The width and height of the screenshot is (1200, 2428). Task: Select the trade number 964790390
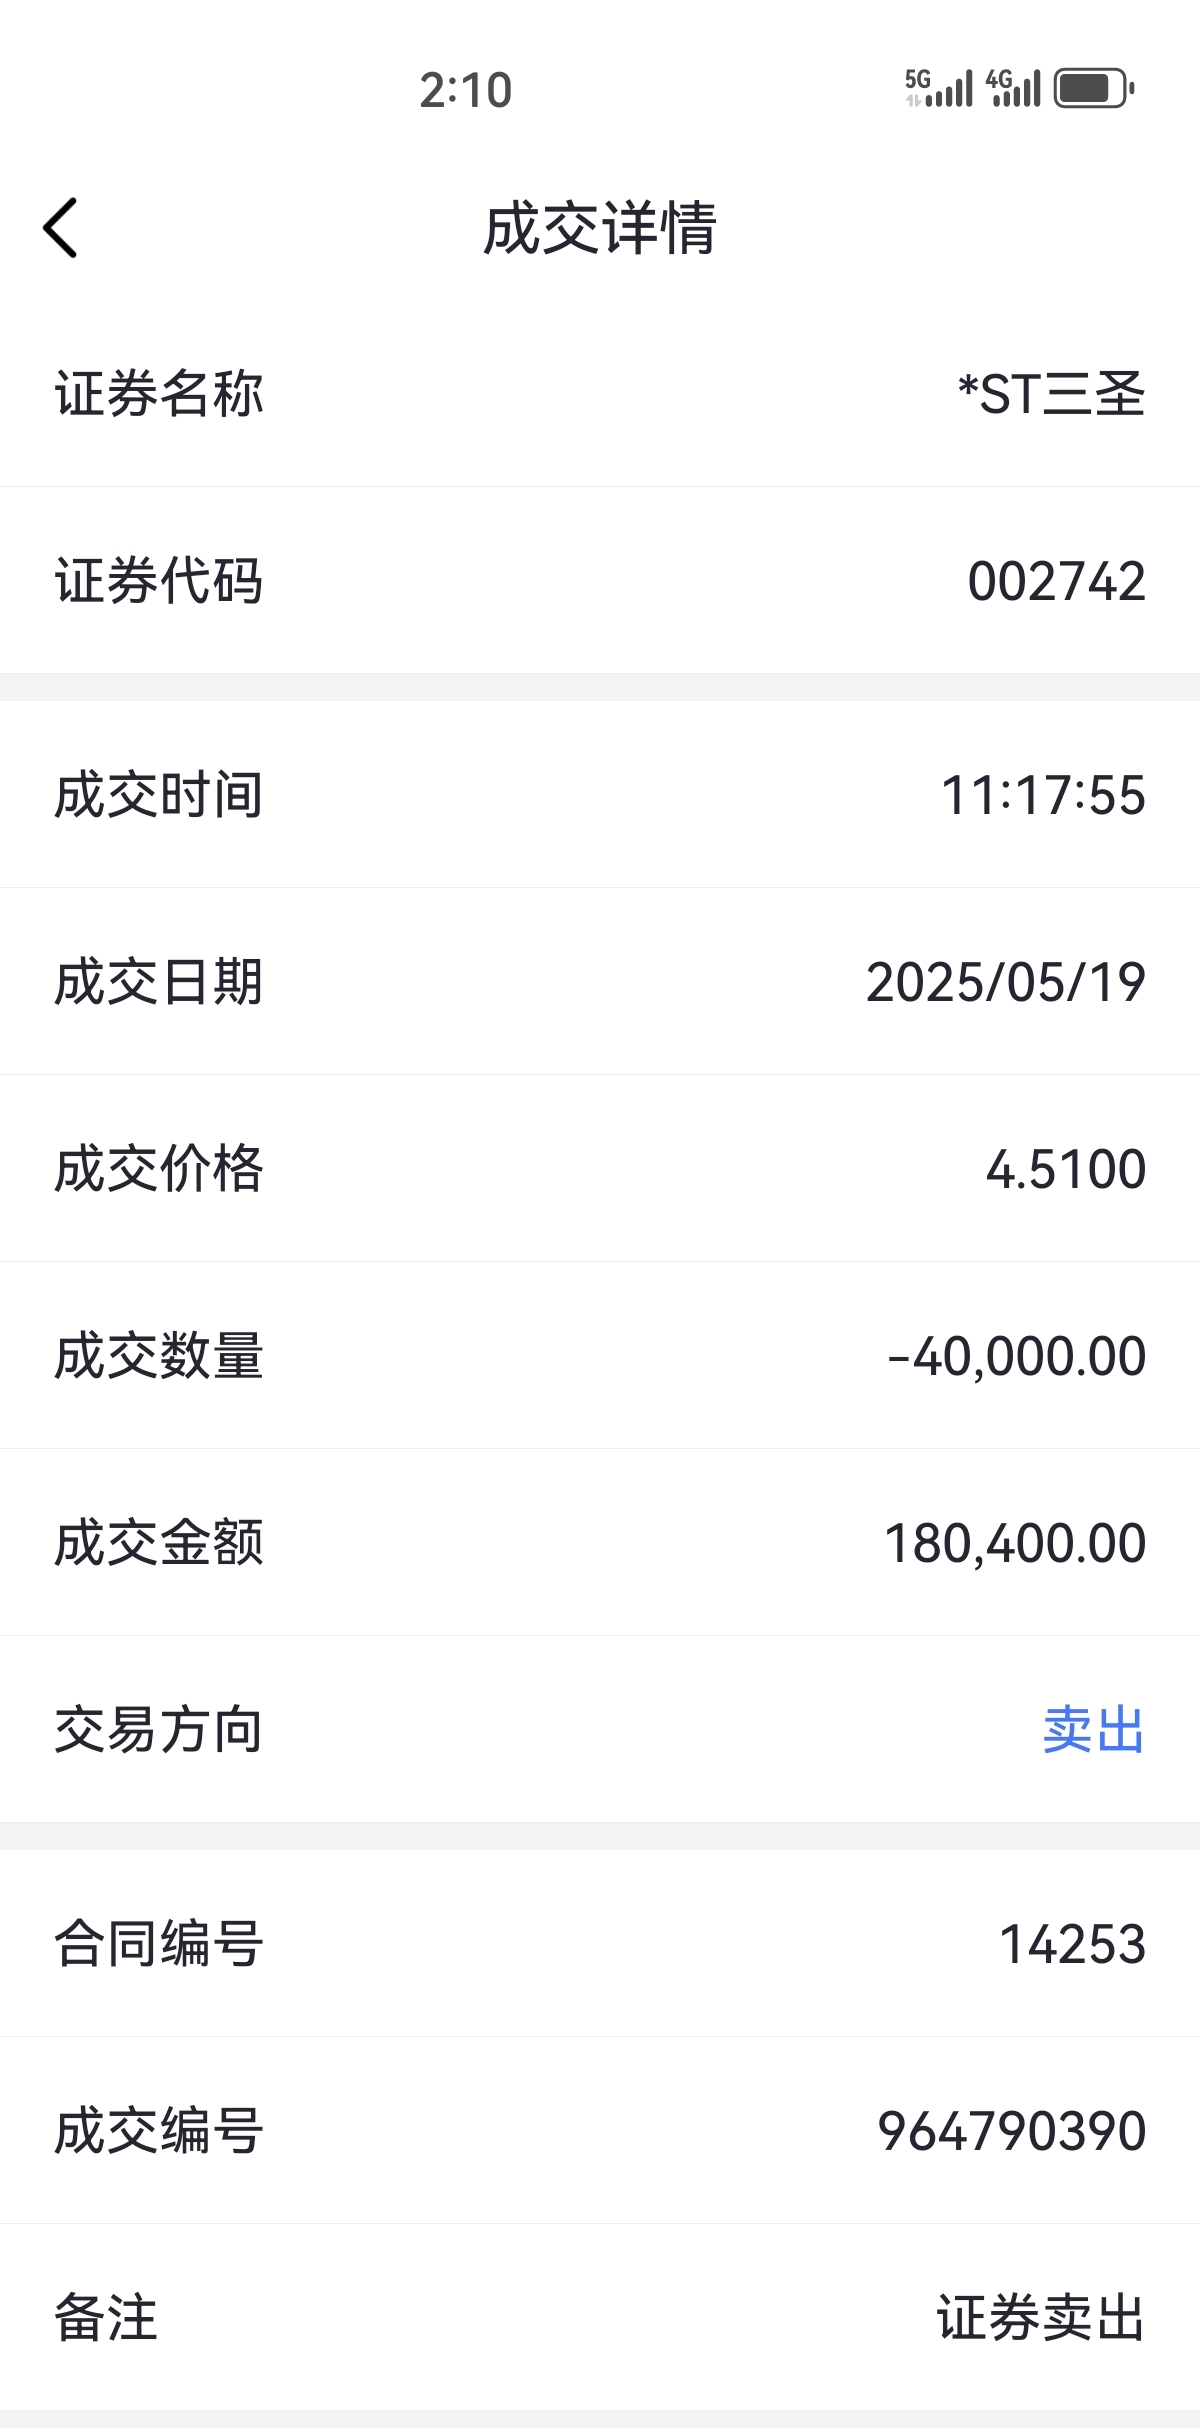tap(1012, 2131)
